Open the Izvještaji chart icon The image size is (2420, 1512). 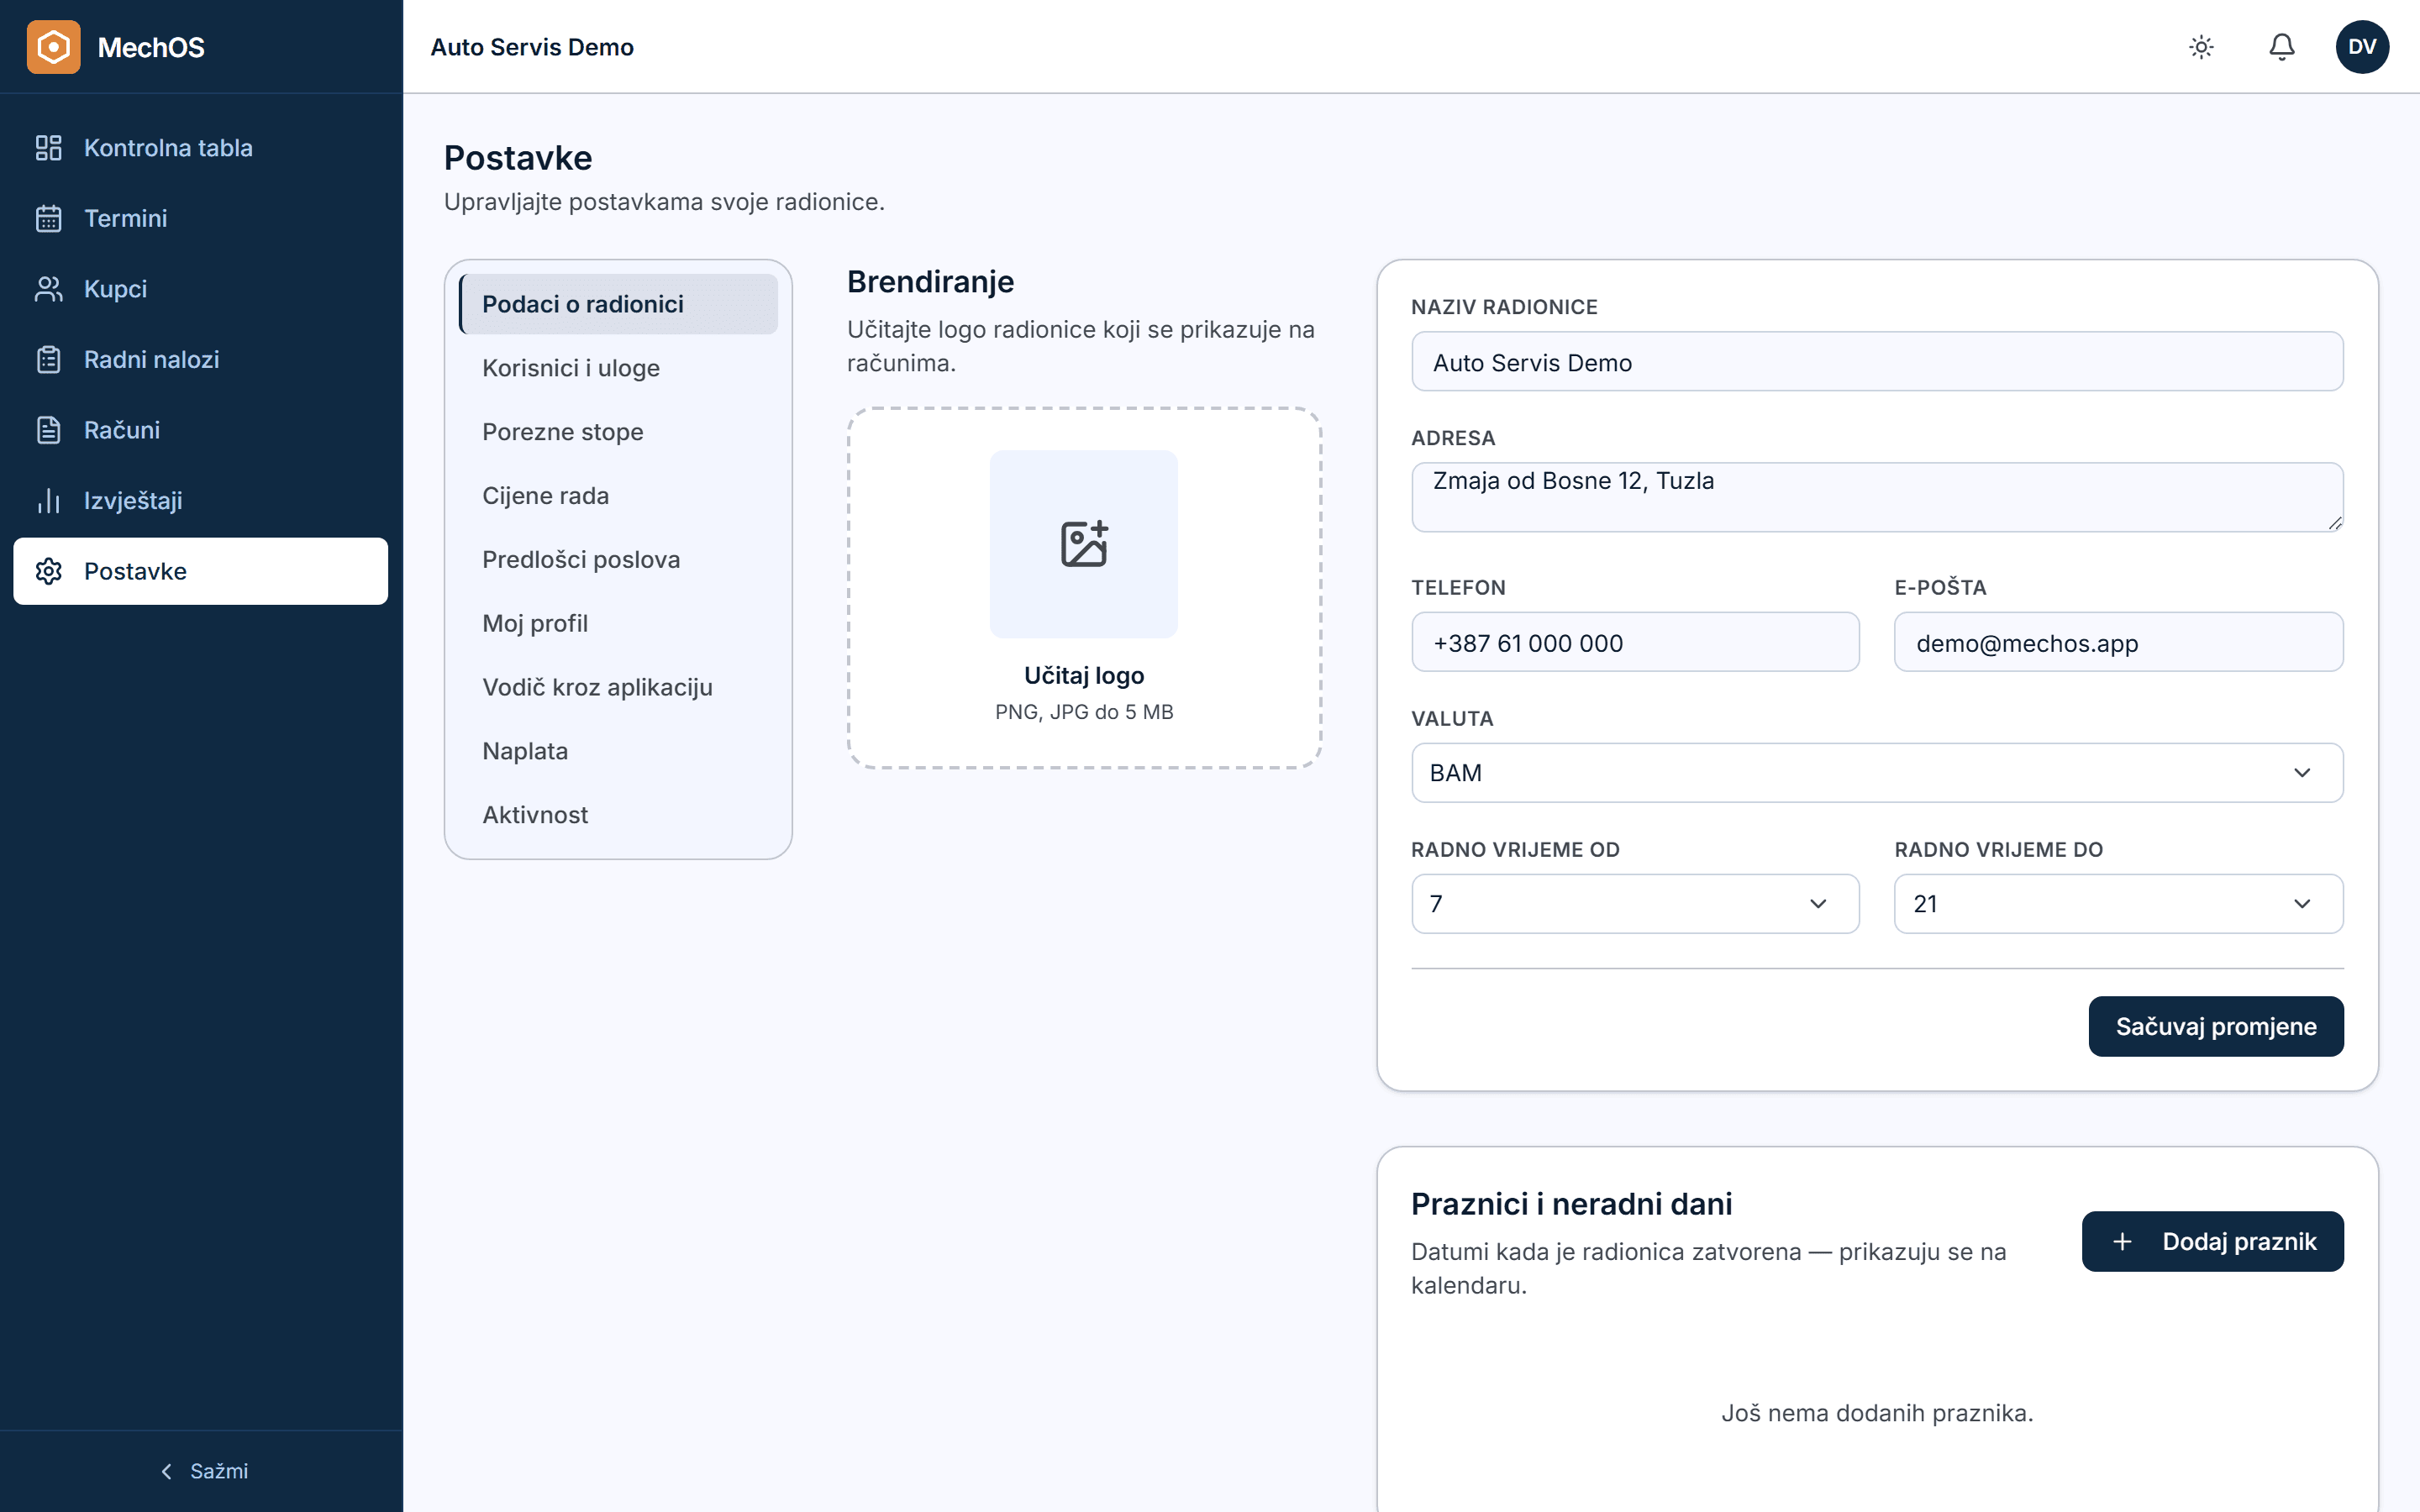(49, 501)
